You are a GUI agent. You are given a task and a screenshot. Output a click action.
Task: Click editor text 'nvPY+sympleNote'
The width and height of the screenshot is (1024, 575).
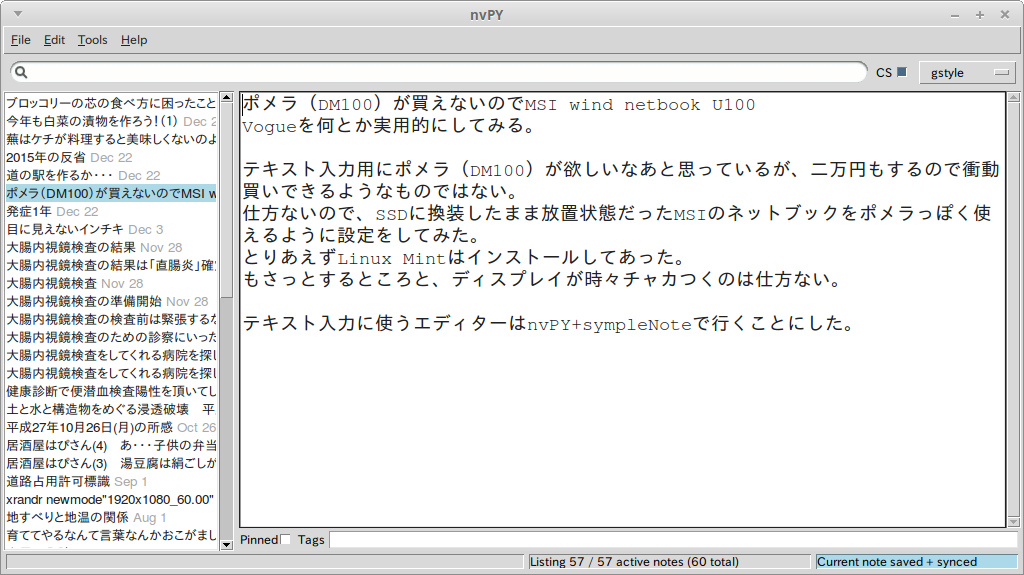(x=609, y=324)
